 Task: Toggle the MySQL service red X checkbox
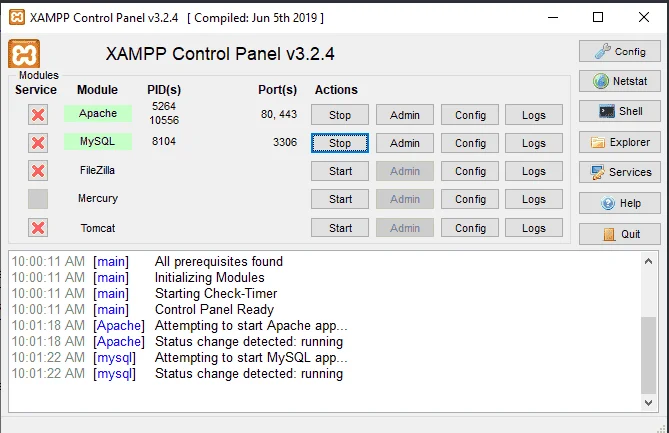pyautogui.click(x=38, y=143)
